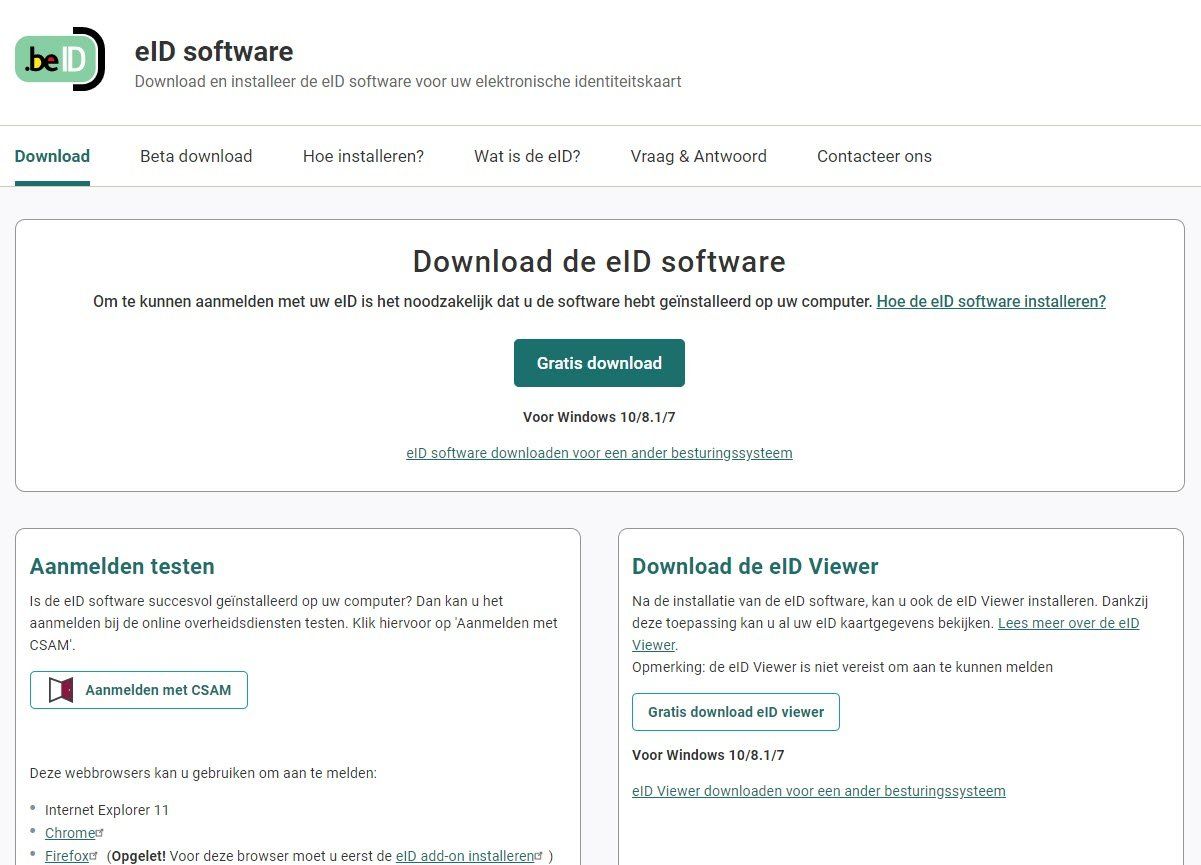Click external link icon after Firefox
Image resolution: width=1201 pixels, height=865 pixels.
[x=94, y=856]
